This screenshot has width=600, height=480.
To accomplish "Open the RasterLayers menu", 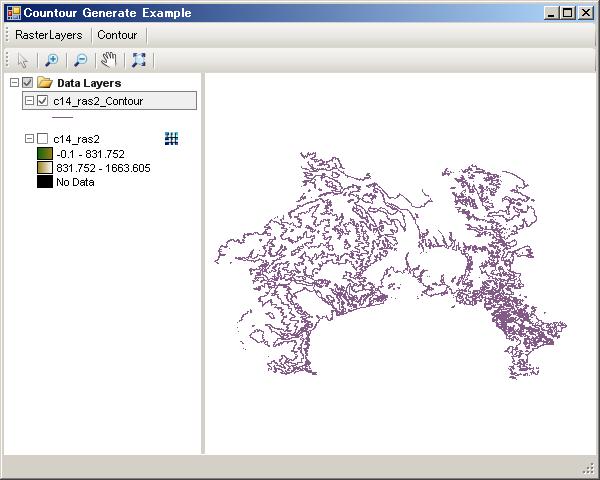I will pyautogui.click(x=48, y=35).
